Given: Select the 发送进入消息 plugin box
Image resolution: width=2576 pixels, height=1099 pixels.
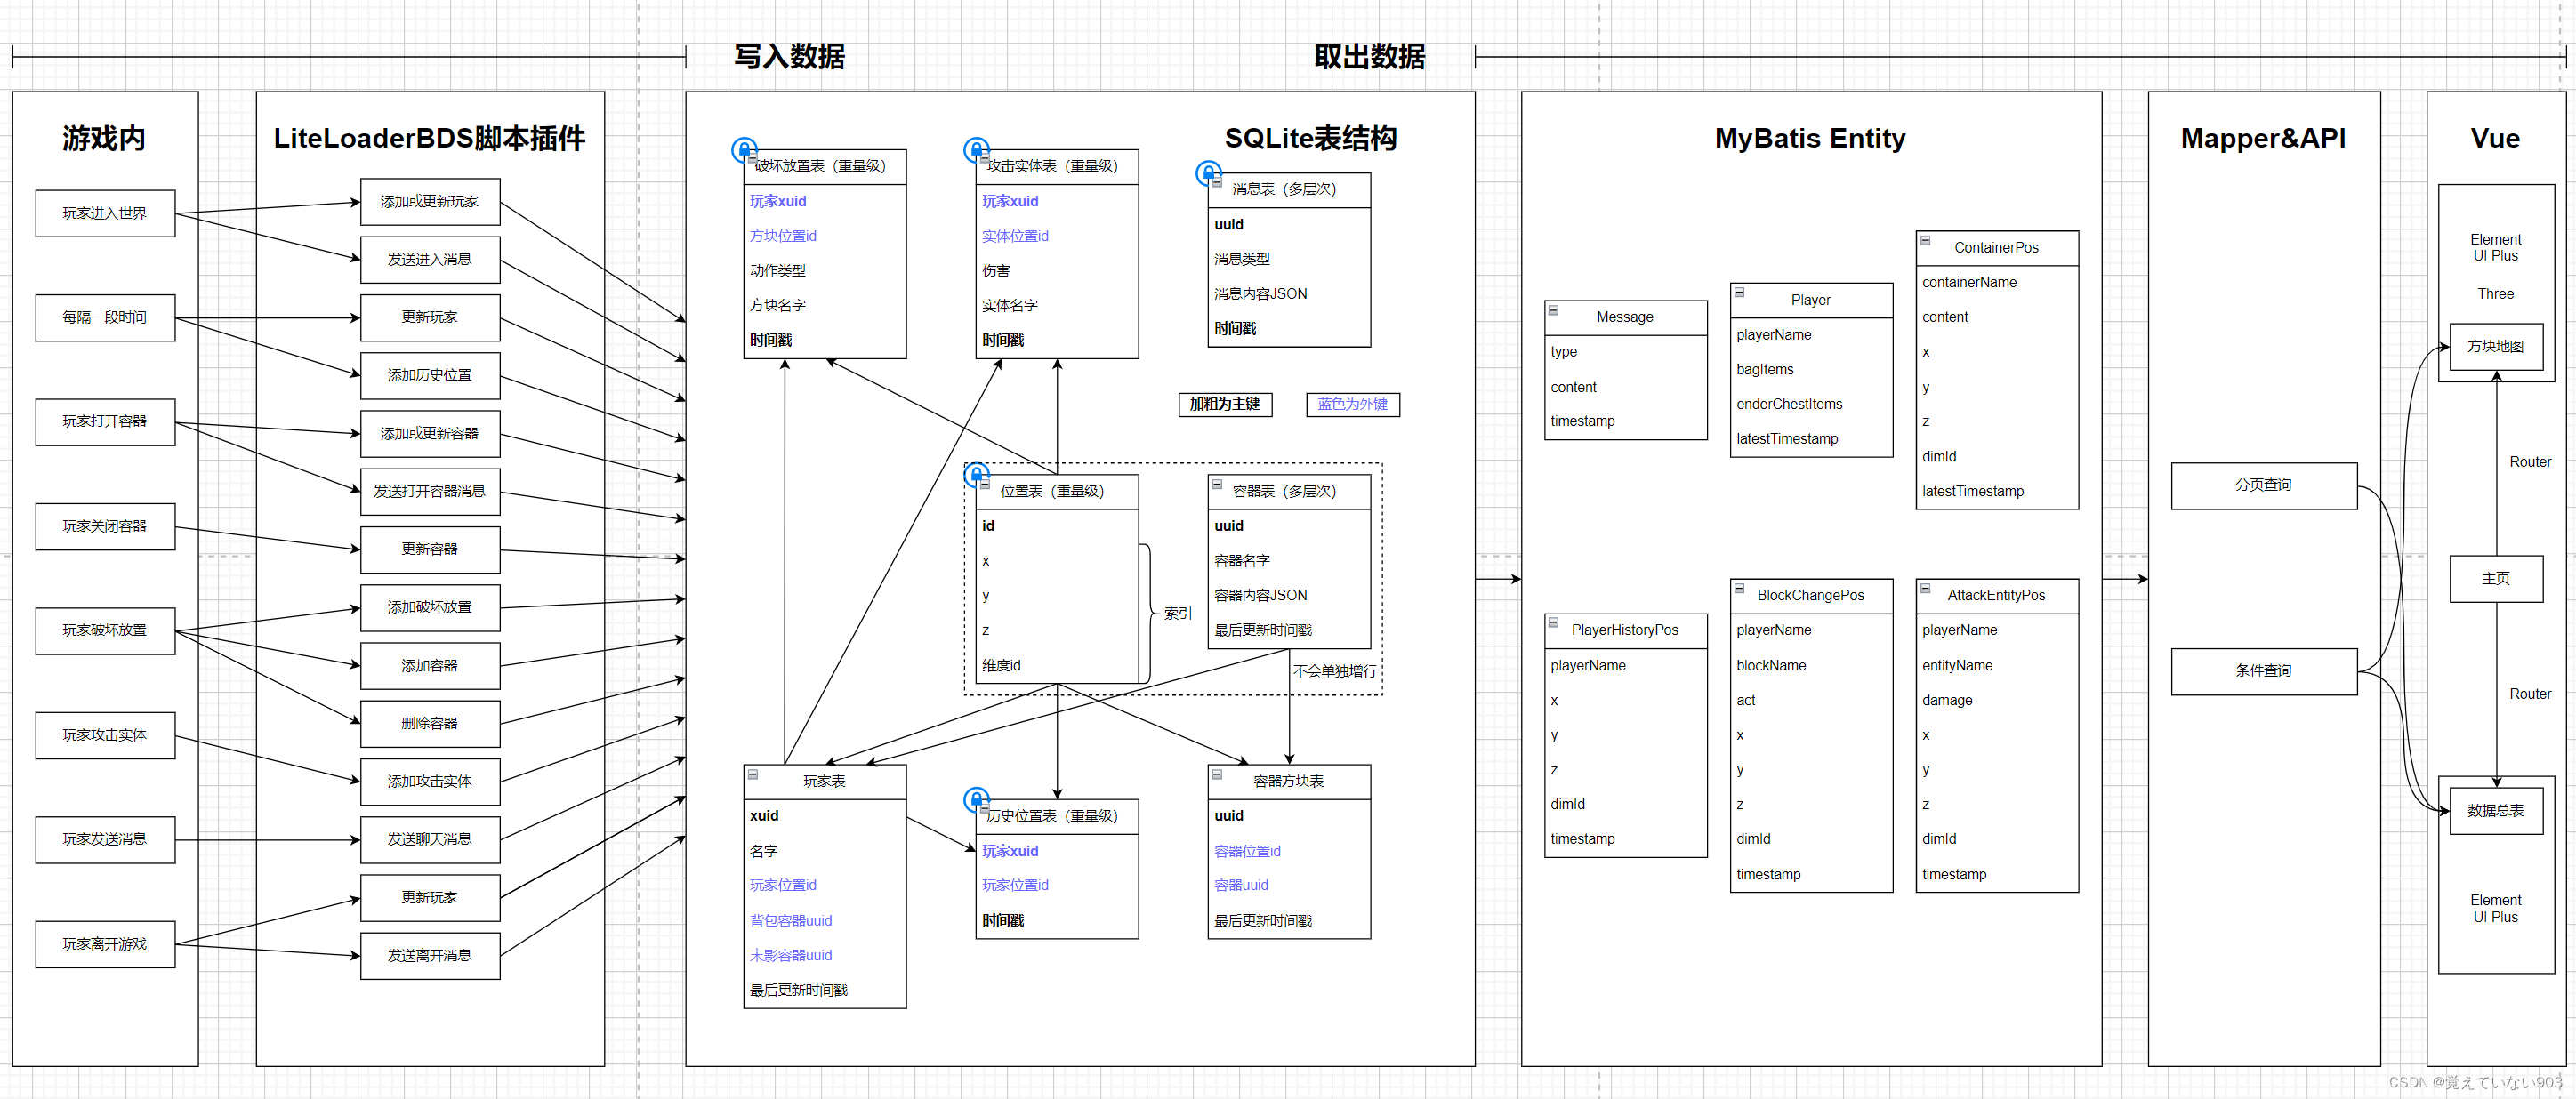Looking at the screenshot, I should click(430, 259).
